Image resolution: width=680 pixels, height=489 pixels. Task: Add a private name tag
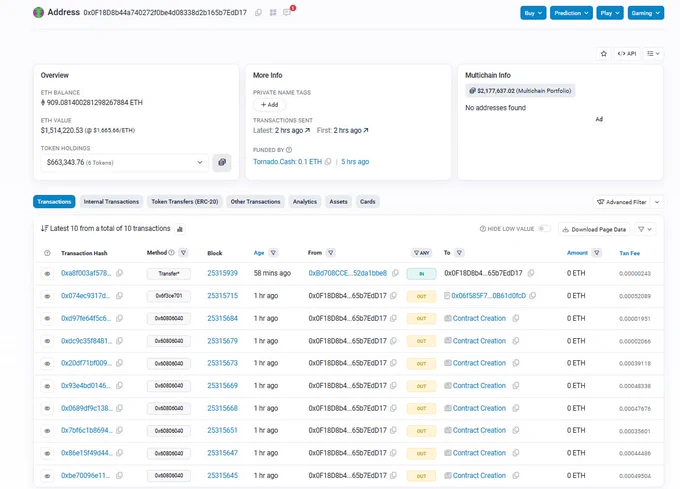click(x=269, y=105)
